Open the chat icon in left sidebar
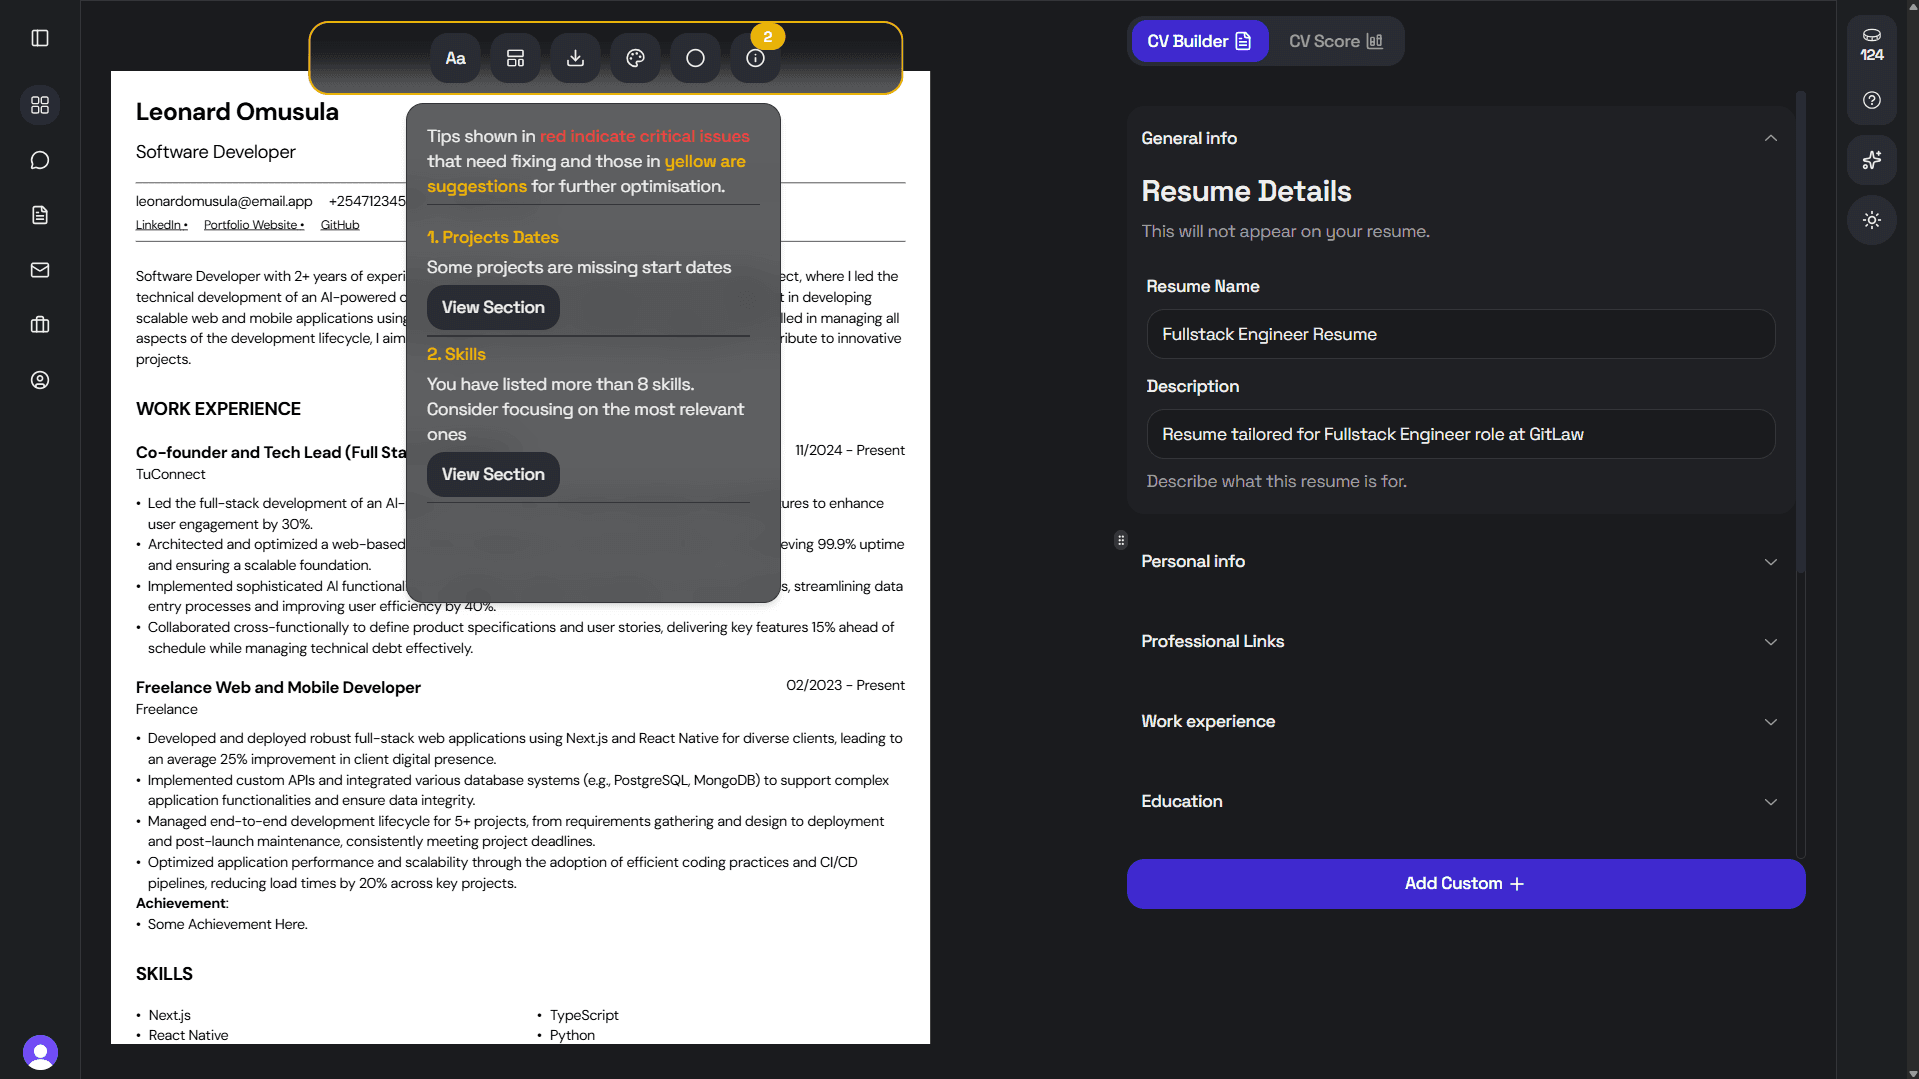 [39, 160]
